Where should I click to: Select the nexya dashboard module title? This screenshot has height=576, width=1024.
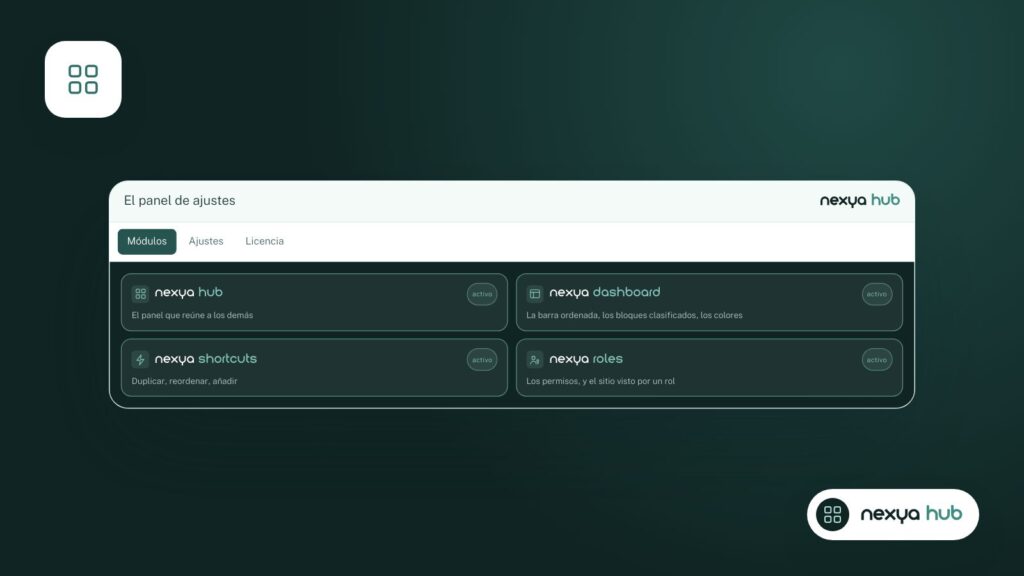pyautogui.click(x=605, y=293)
